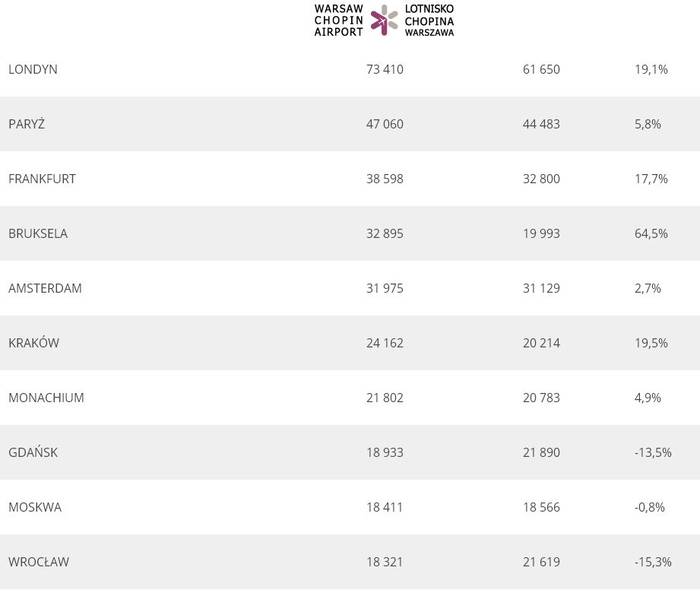Select the -13,5% change for Gdańsk

pos(650,452)
